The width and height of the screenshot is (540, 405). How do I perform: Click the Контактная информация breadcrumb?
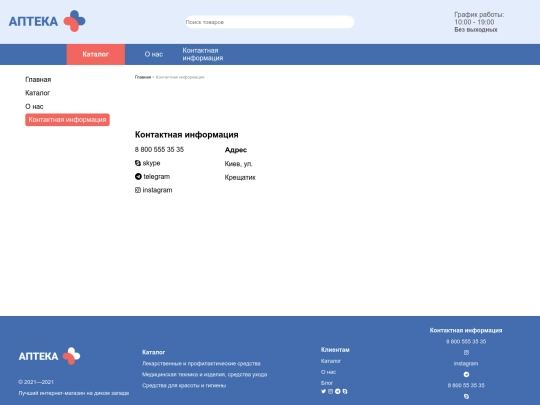click(180, 77)
